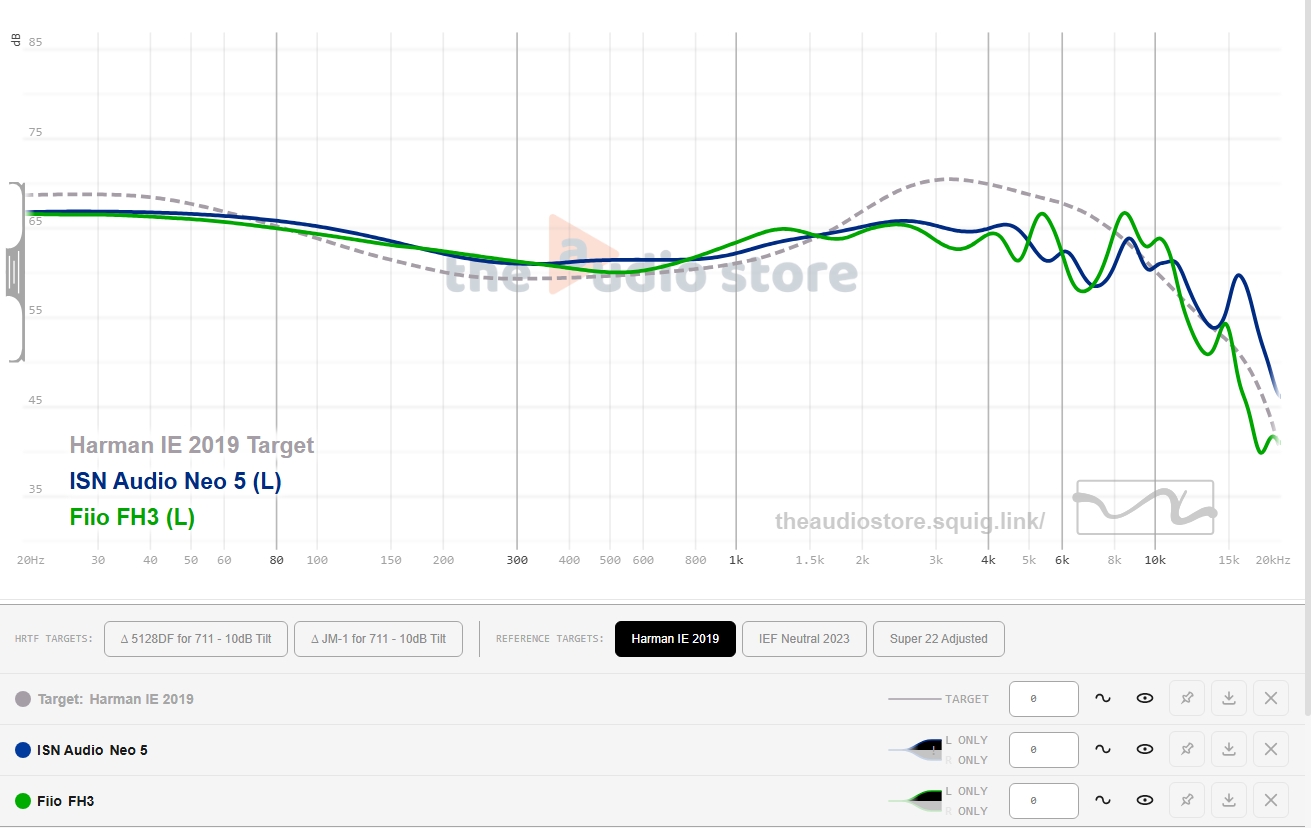The height and width of the screenshot is (828, 1311).
Task: Click the 'theaudiostore.squig.link/' text on graph
Action: (x=910, y=521)
